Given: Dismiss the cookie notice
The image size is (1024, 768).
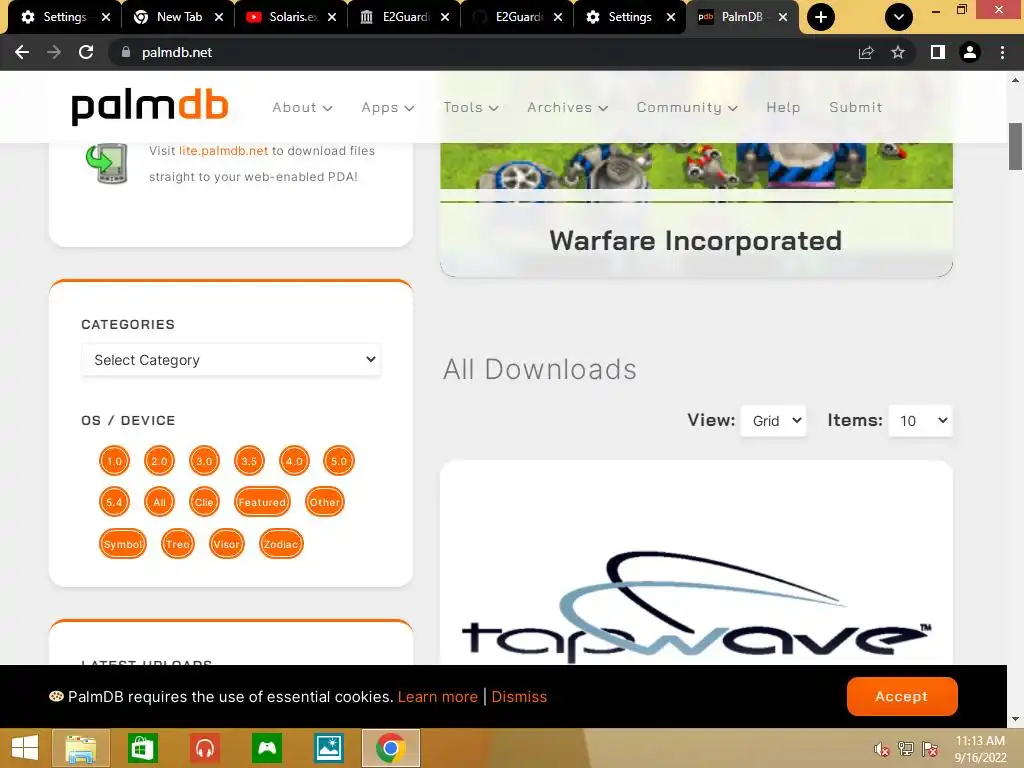Looking at the screenshot, I should click(x=519, y=697).
